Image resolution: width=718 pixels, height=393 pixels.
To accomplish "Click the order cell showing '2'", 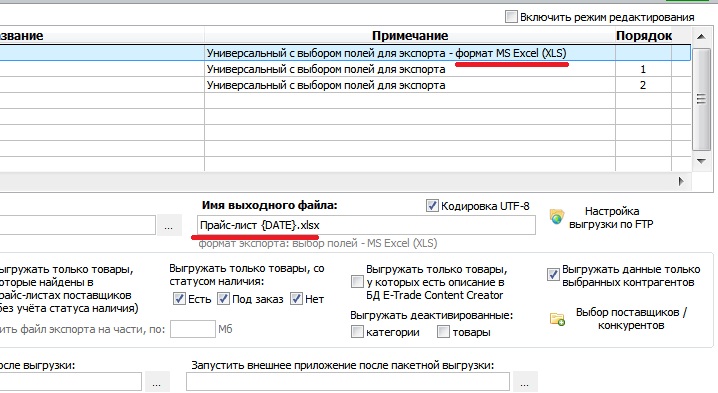I will [643, 85].
